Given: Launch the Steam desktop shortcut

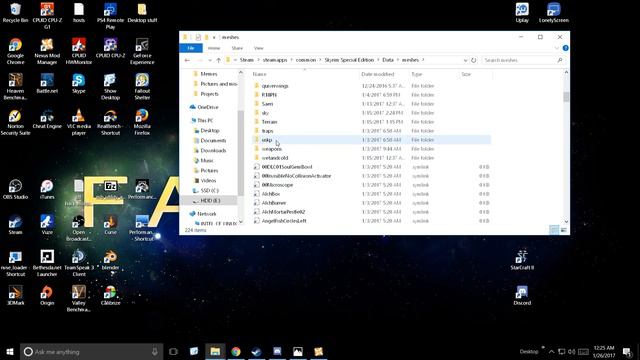Looking at the screenshot, I should tap(16, 225).
